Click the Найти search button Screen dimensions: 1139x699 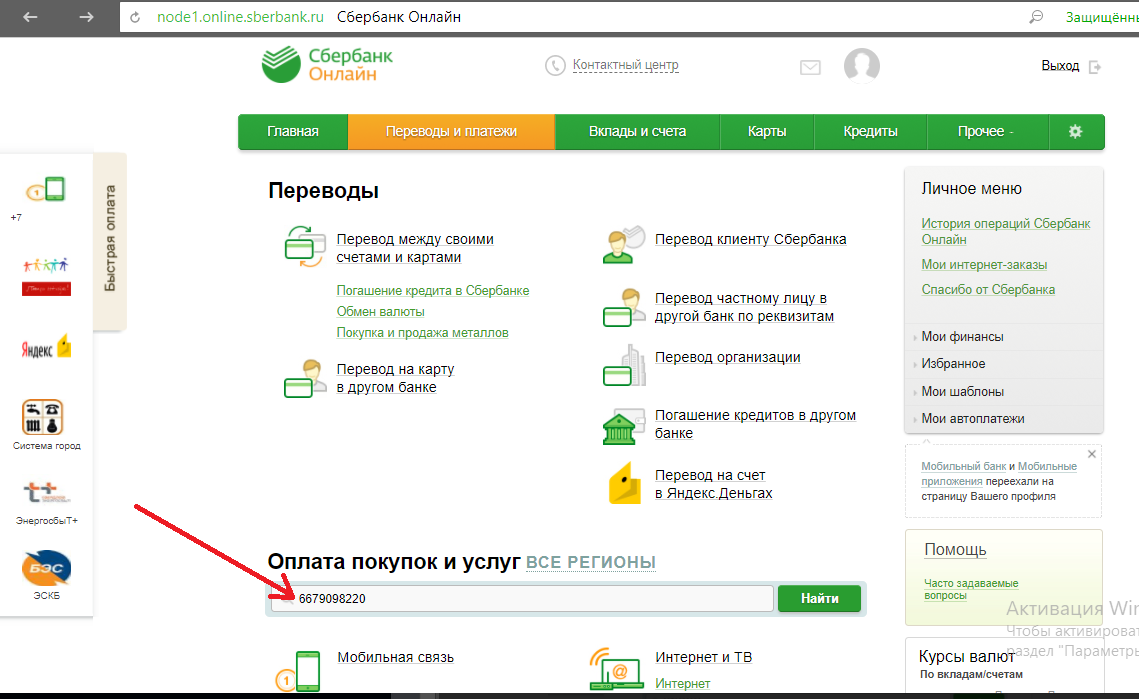[x=819, y=599]
